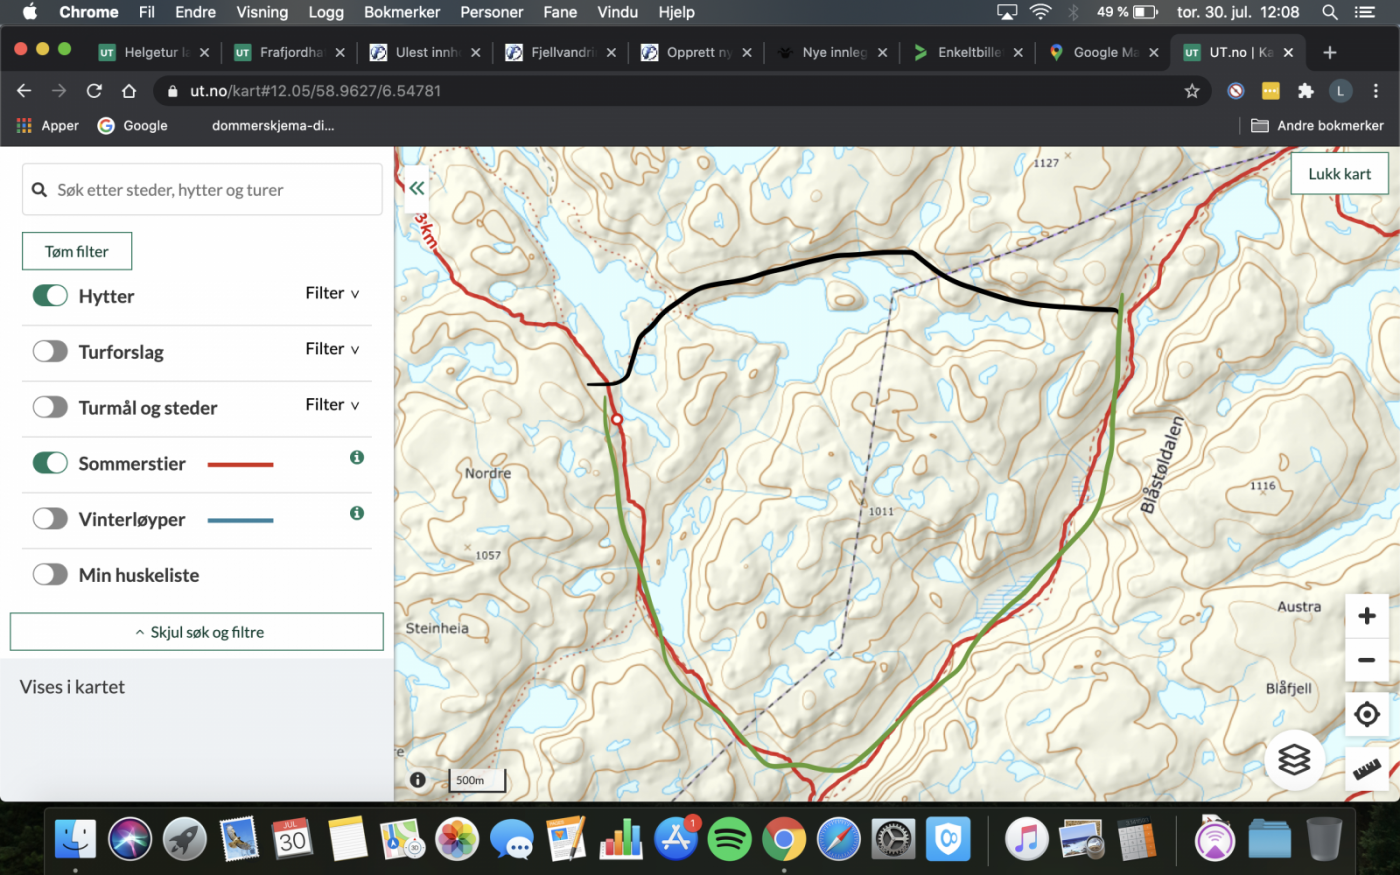This screenshot has width=1400, height=875.
Task: Turn on the Vinterløyper toggle
Action: point(50,519)
